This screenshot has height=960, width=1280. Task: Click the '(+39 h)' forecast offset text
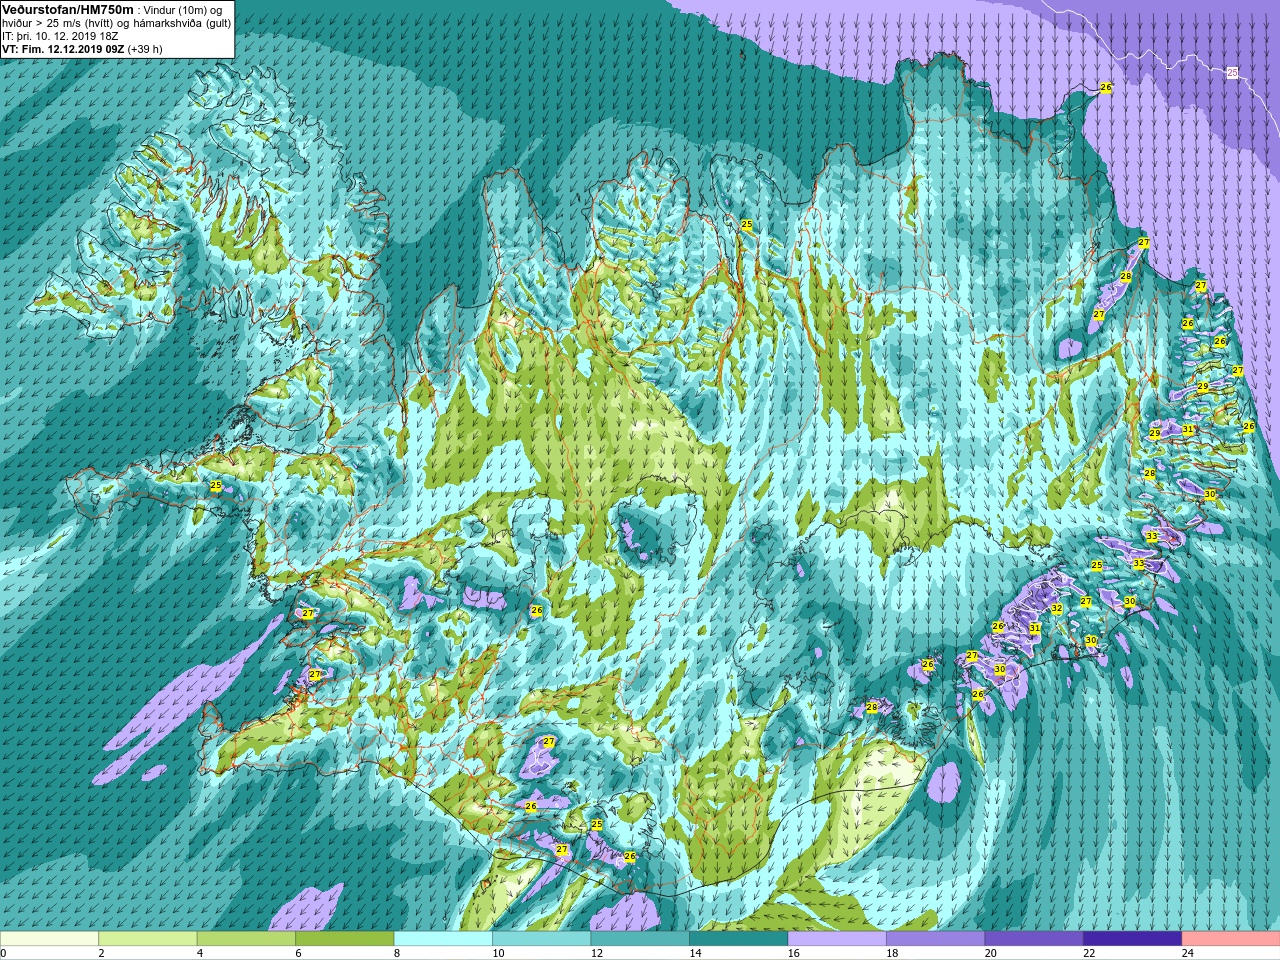point(145,49)
